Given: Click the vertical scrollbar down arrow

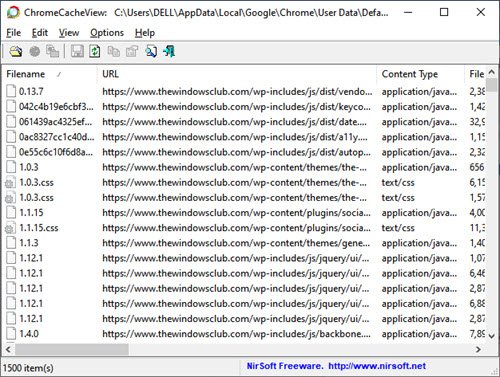Looking at the screenshot, I should [492, 336].
